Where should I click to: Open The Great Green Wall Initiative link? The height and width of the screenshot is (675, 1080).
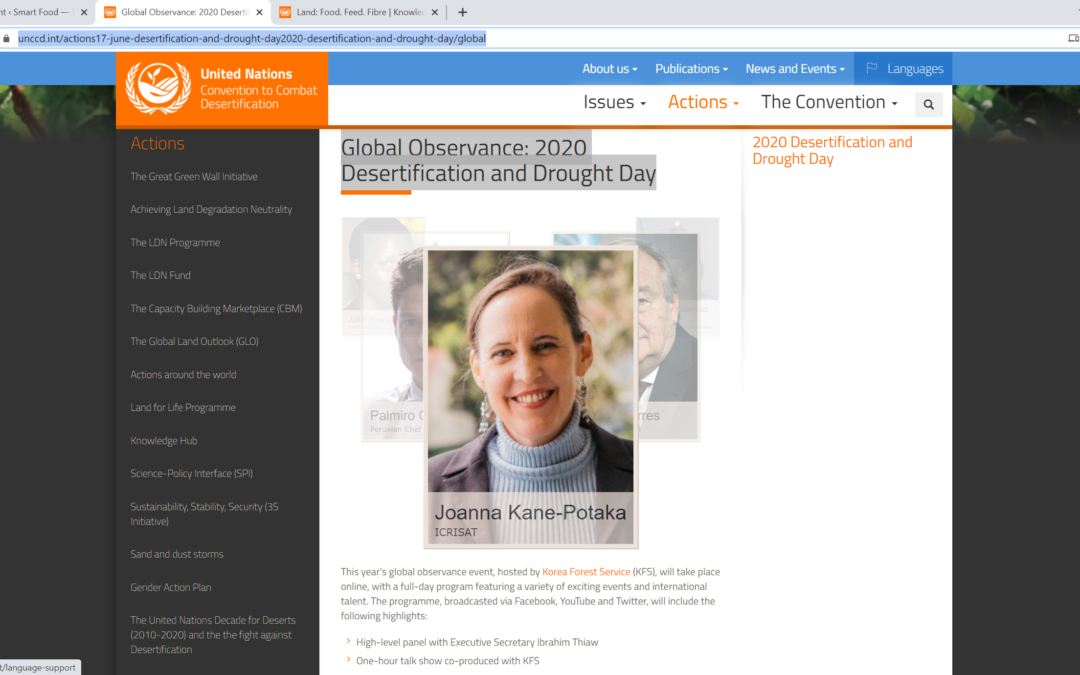tap(194, 177)
